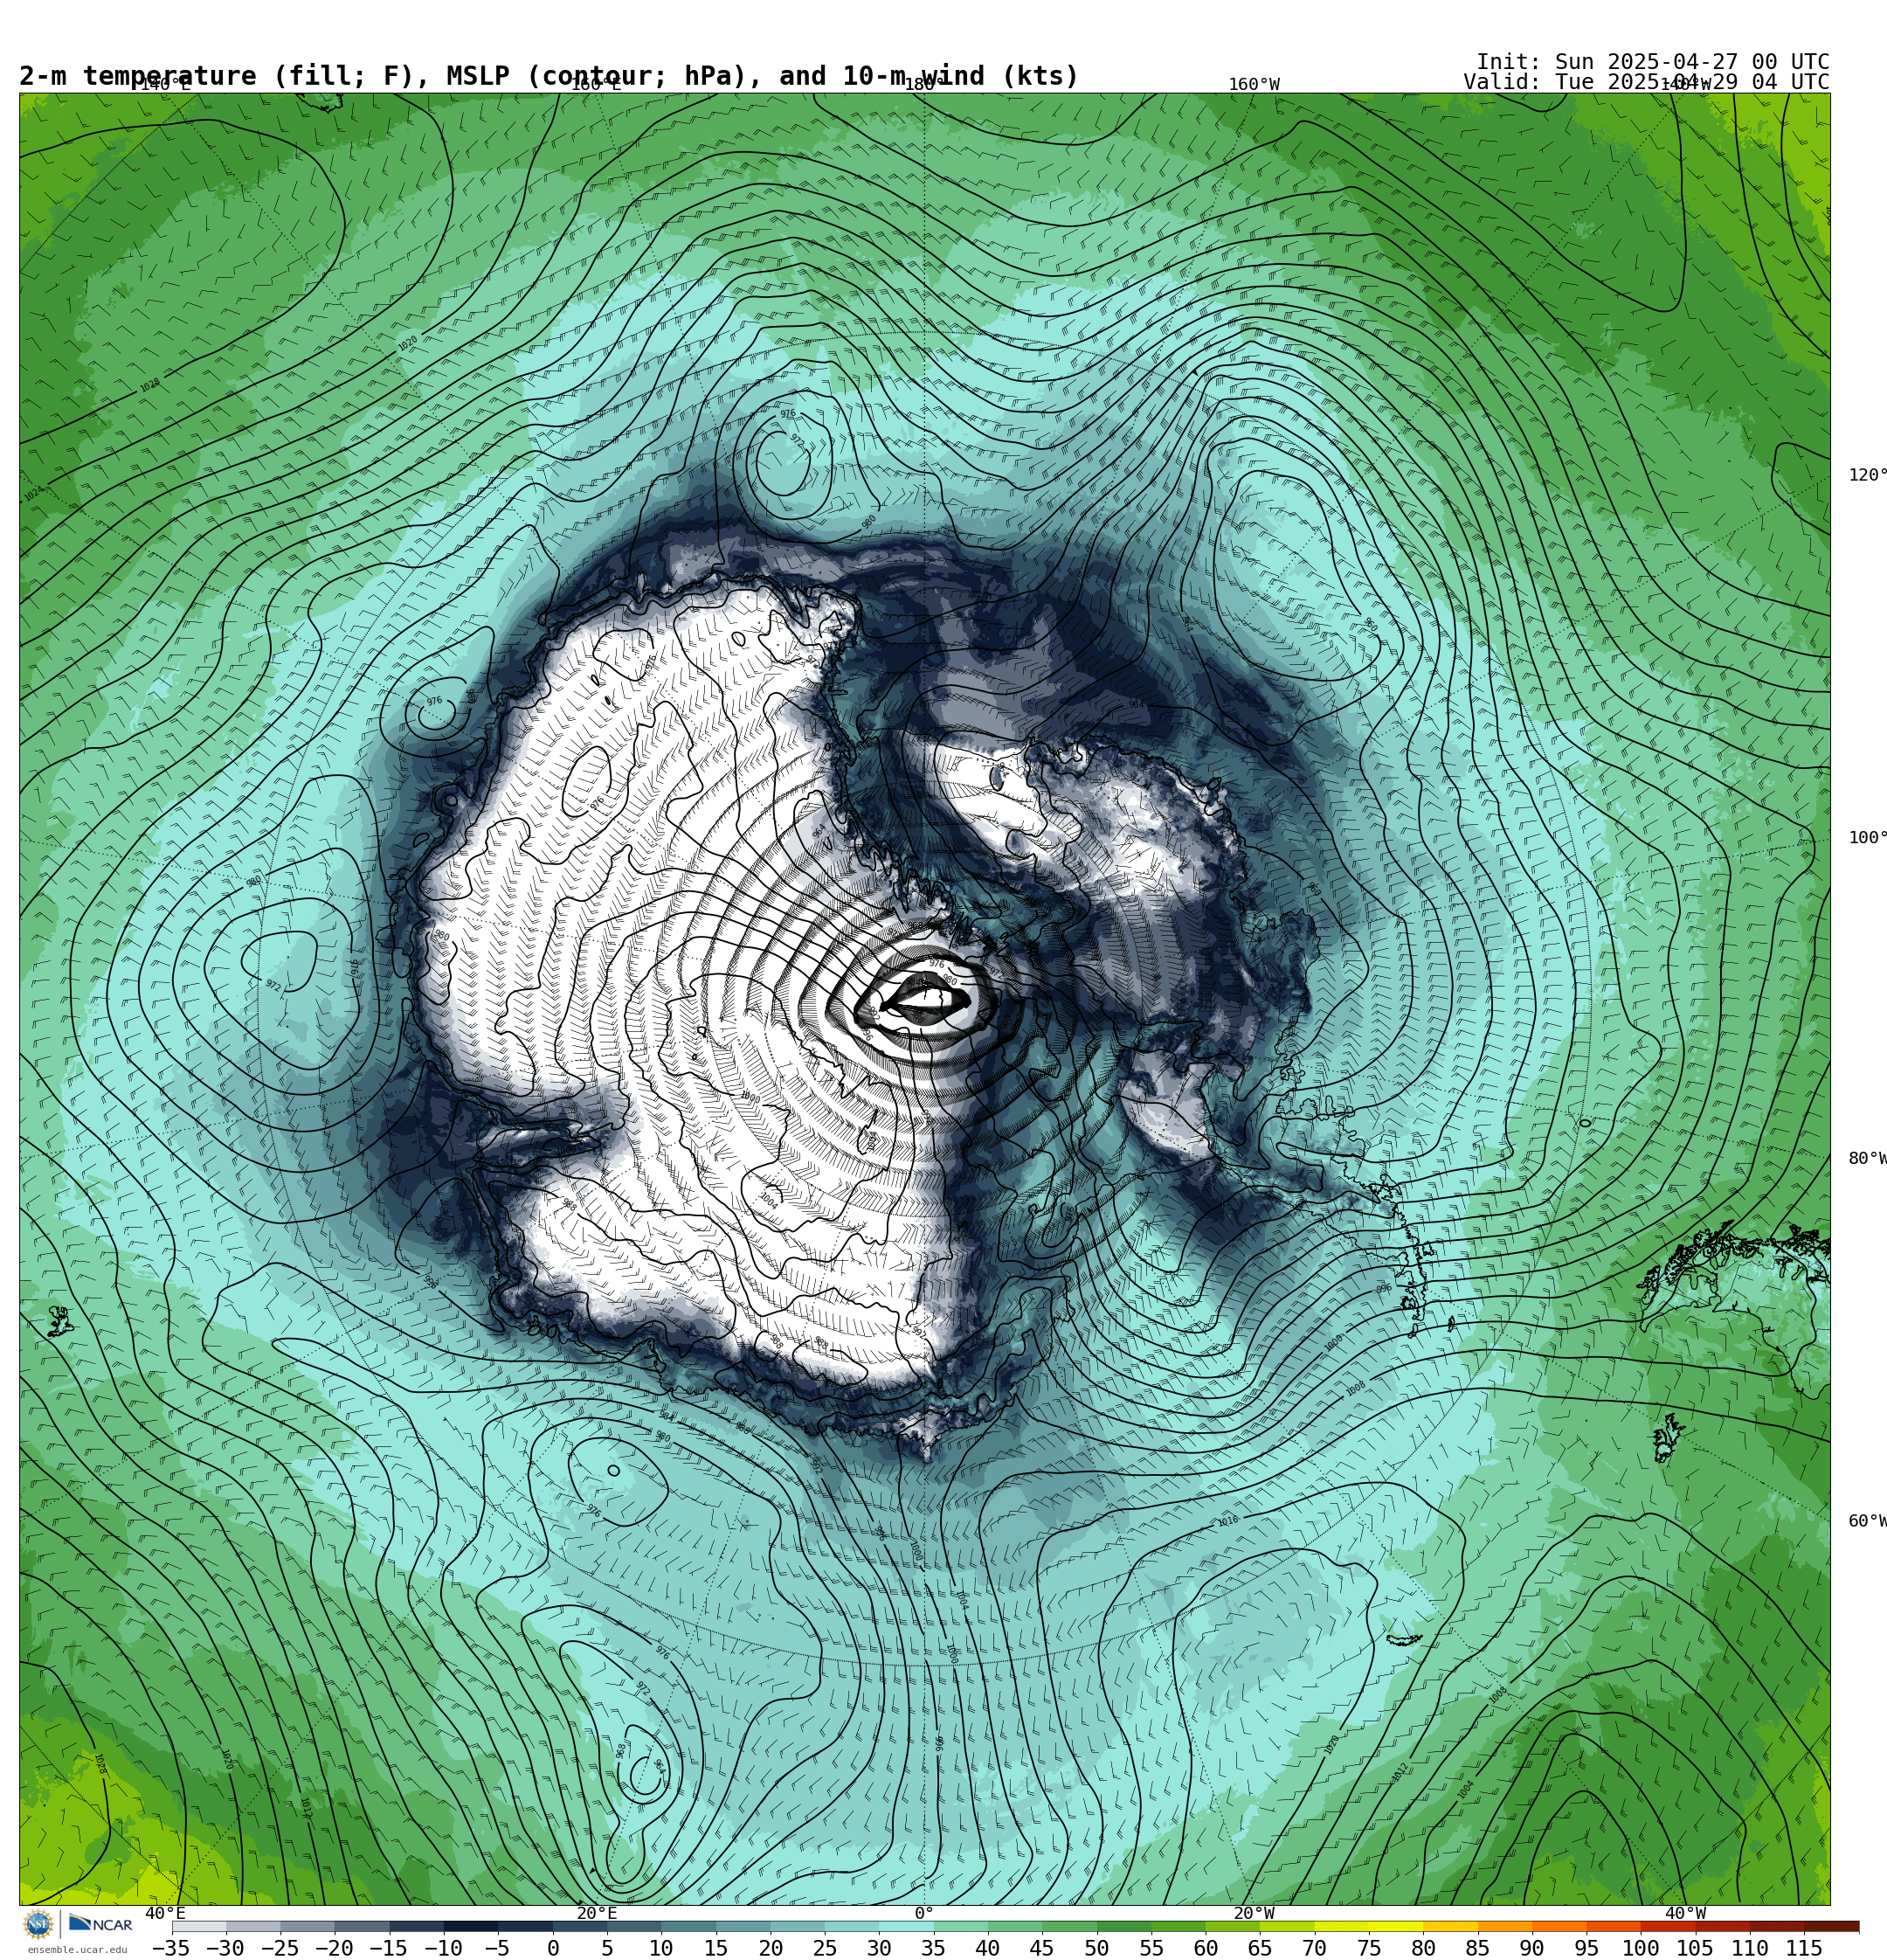This screenshot has height=1960, width=1887.
Task: Click the 20°W longitude label
Action: [1254, 1913]
